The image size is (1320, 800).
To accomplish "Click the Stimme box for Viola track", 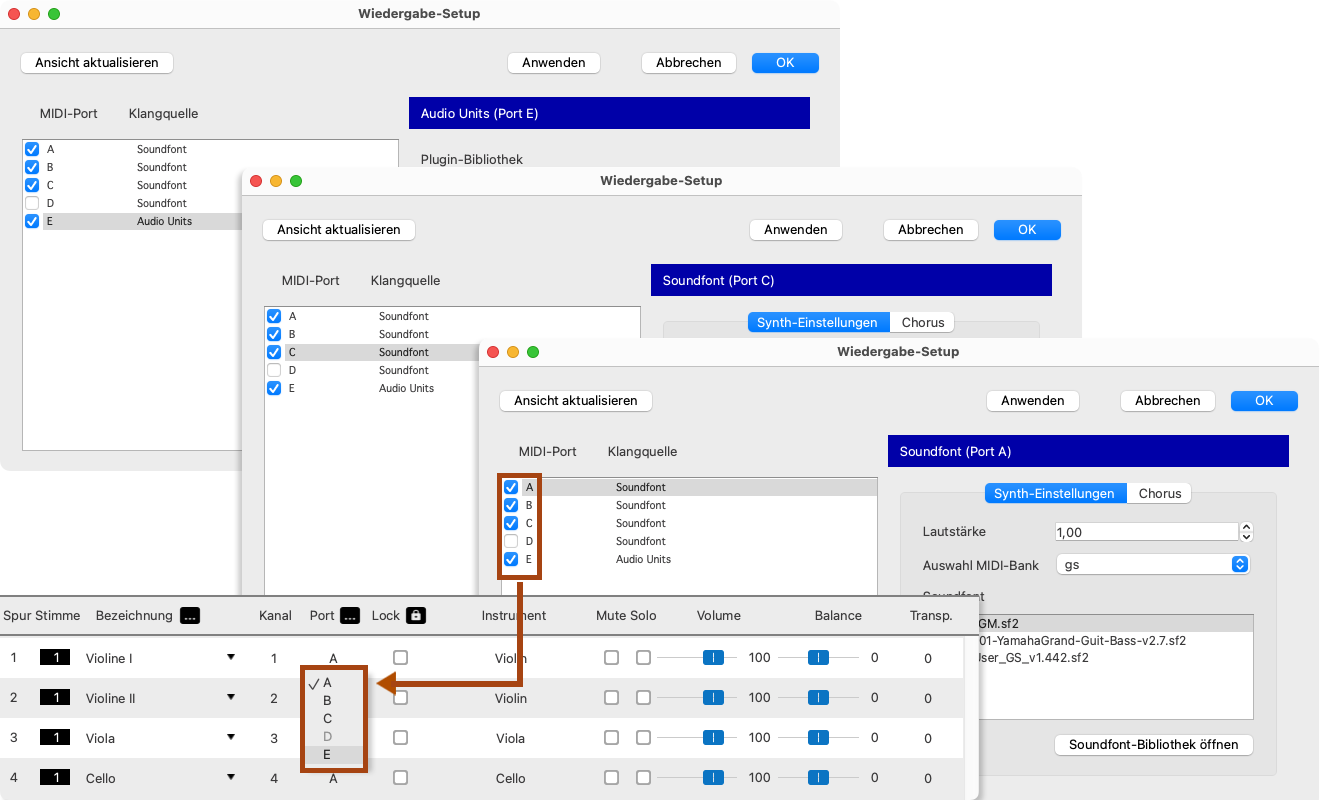I will 56,738.
